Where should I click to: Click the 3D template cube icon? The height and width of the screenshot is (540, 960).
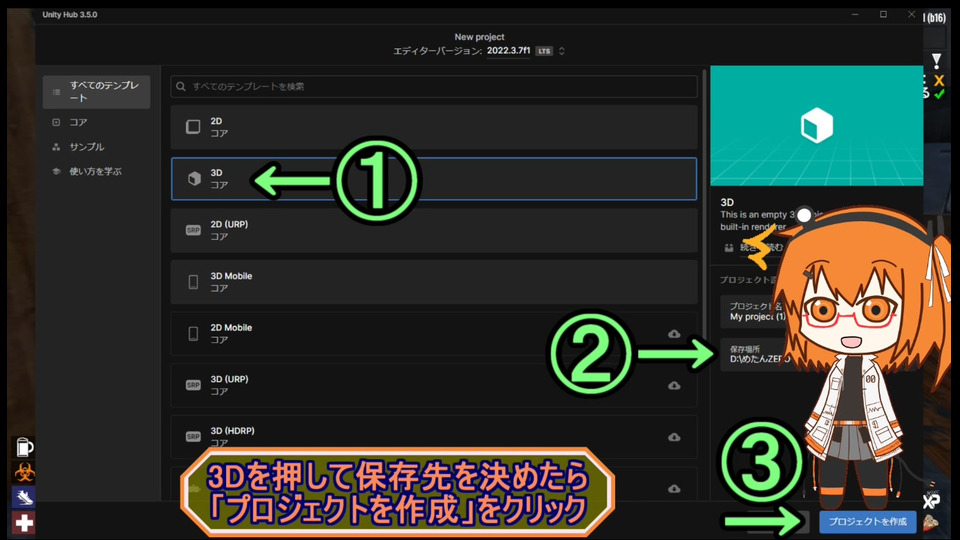194,179
